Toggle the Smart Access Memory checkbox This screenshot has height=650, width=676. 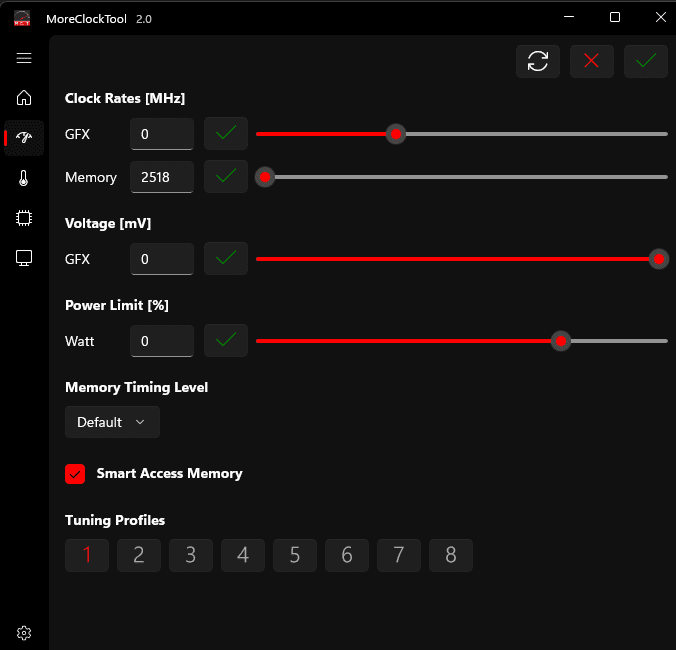(75, 474)
